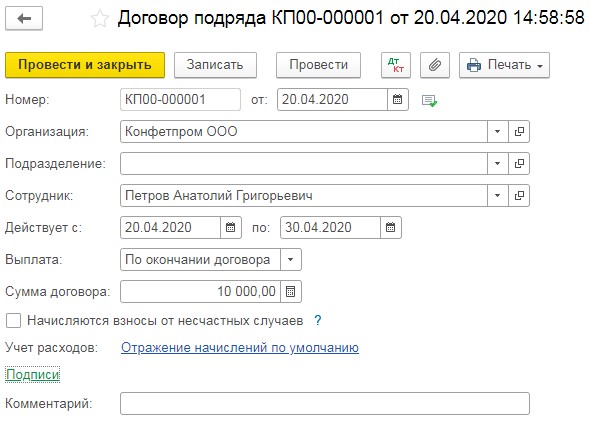
Task: Open calendar for document date field
Action: (x=398, y=99)
